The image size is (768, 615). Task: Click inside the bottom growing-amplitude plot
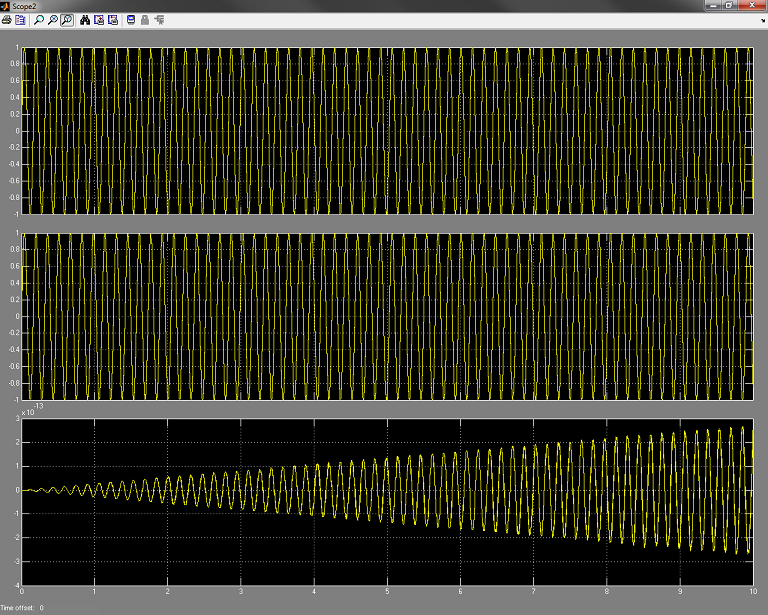[x=386, y=502]
